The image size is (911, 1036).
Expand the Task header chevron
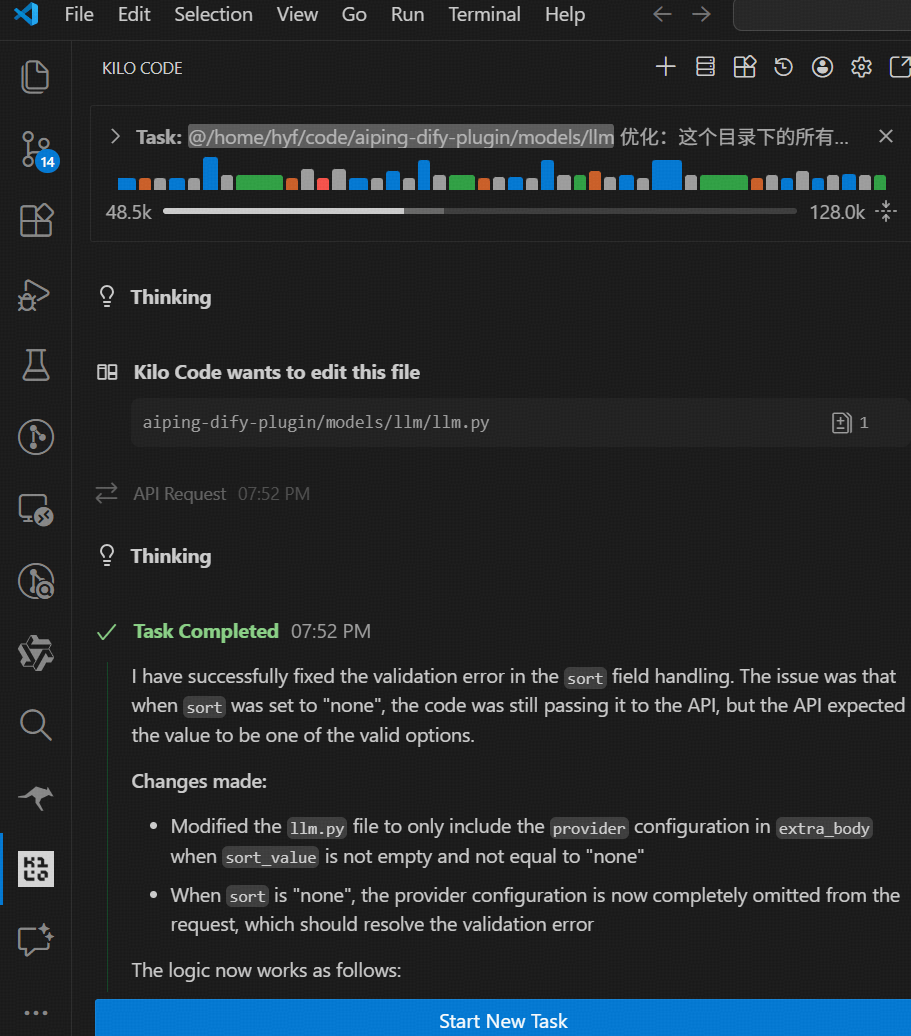(115, 136)
